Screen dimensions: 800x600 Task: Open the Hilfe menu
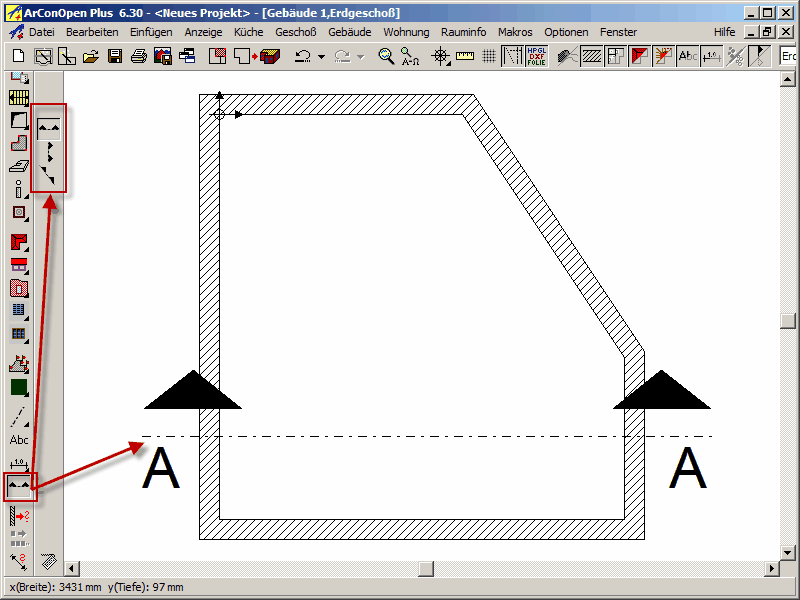725,32
